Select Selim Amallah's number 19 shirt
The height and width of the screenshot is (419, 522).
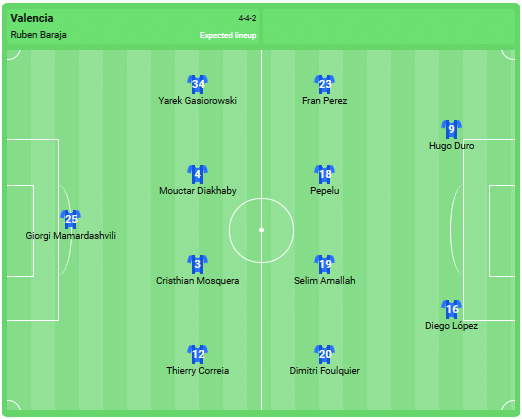(325, 264)
